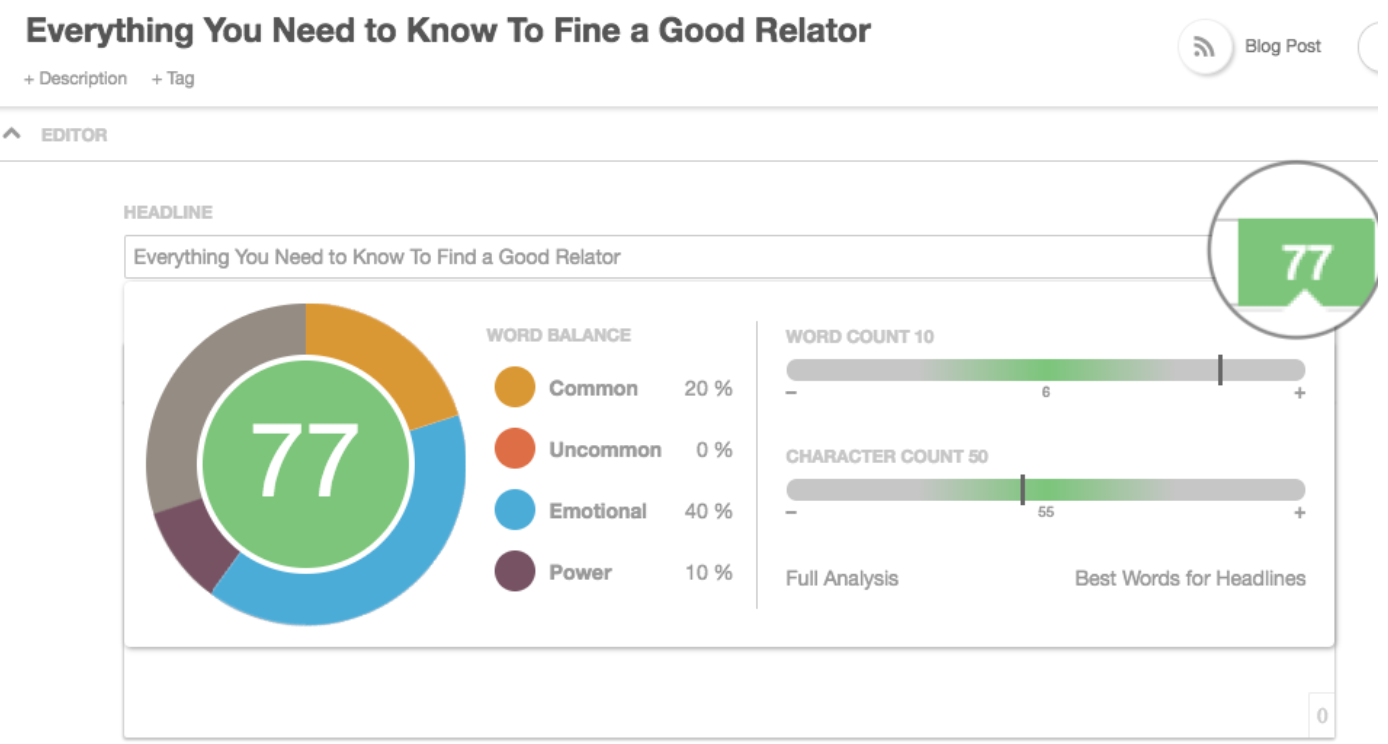Click the green 77 headline score badge
This screenshot has height=744, width=1388.
[x=1306, y=263]
